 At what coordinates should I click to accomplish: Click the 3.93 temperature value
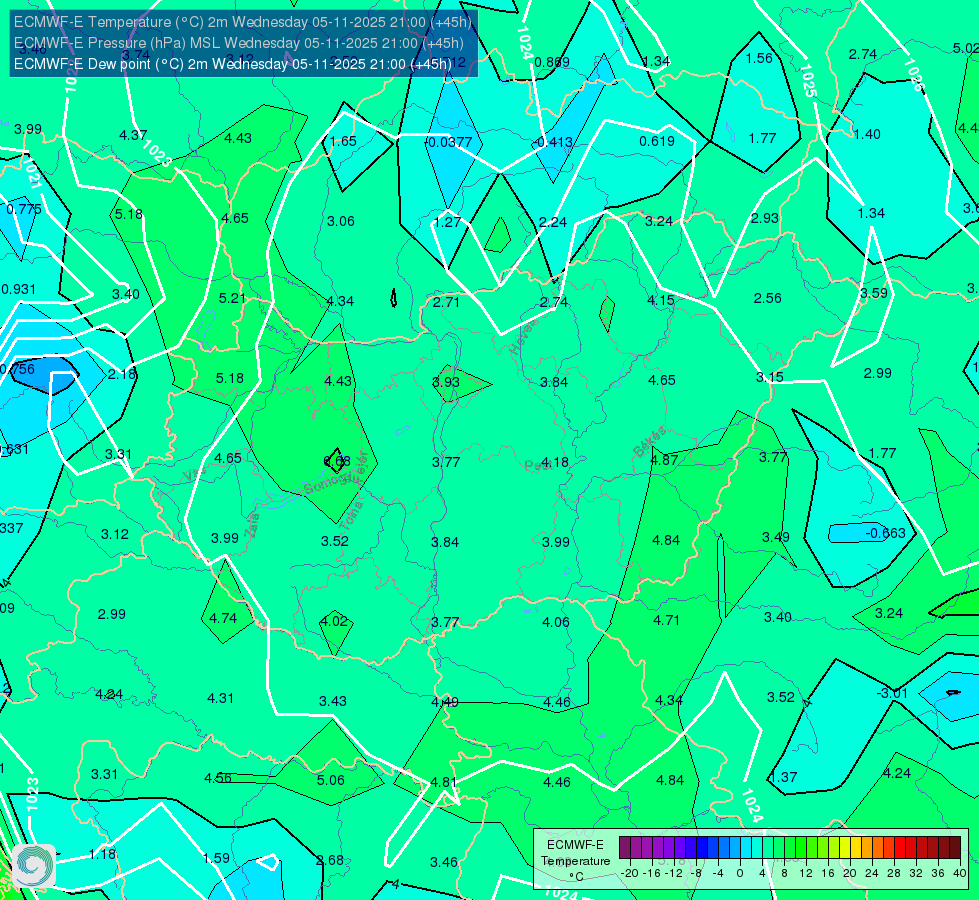(x=446, y=382)
